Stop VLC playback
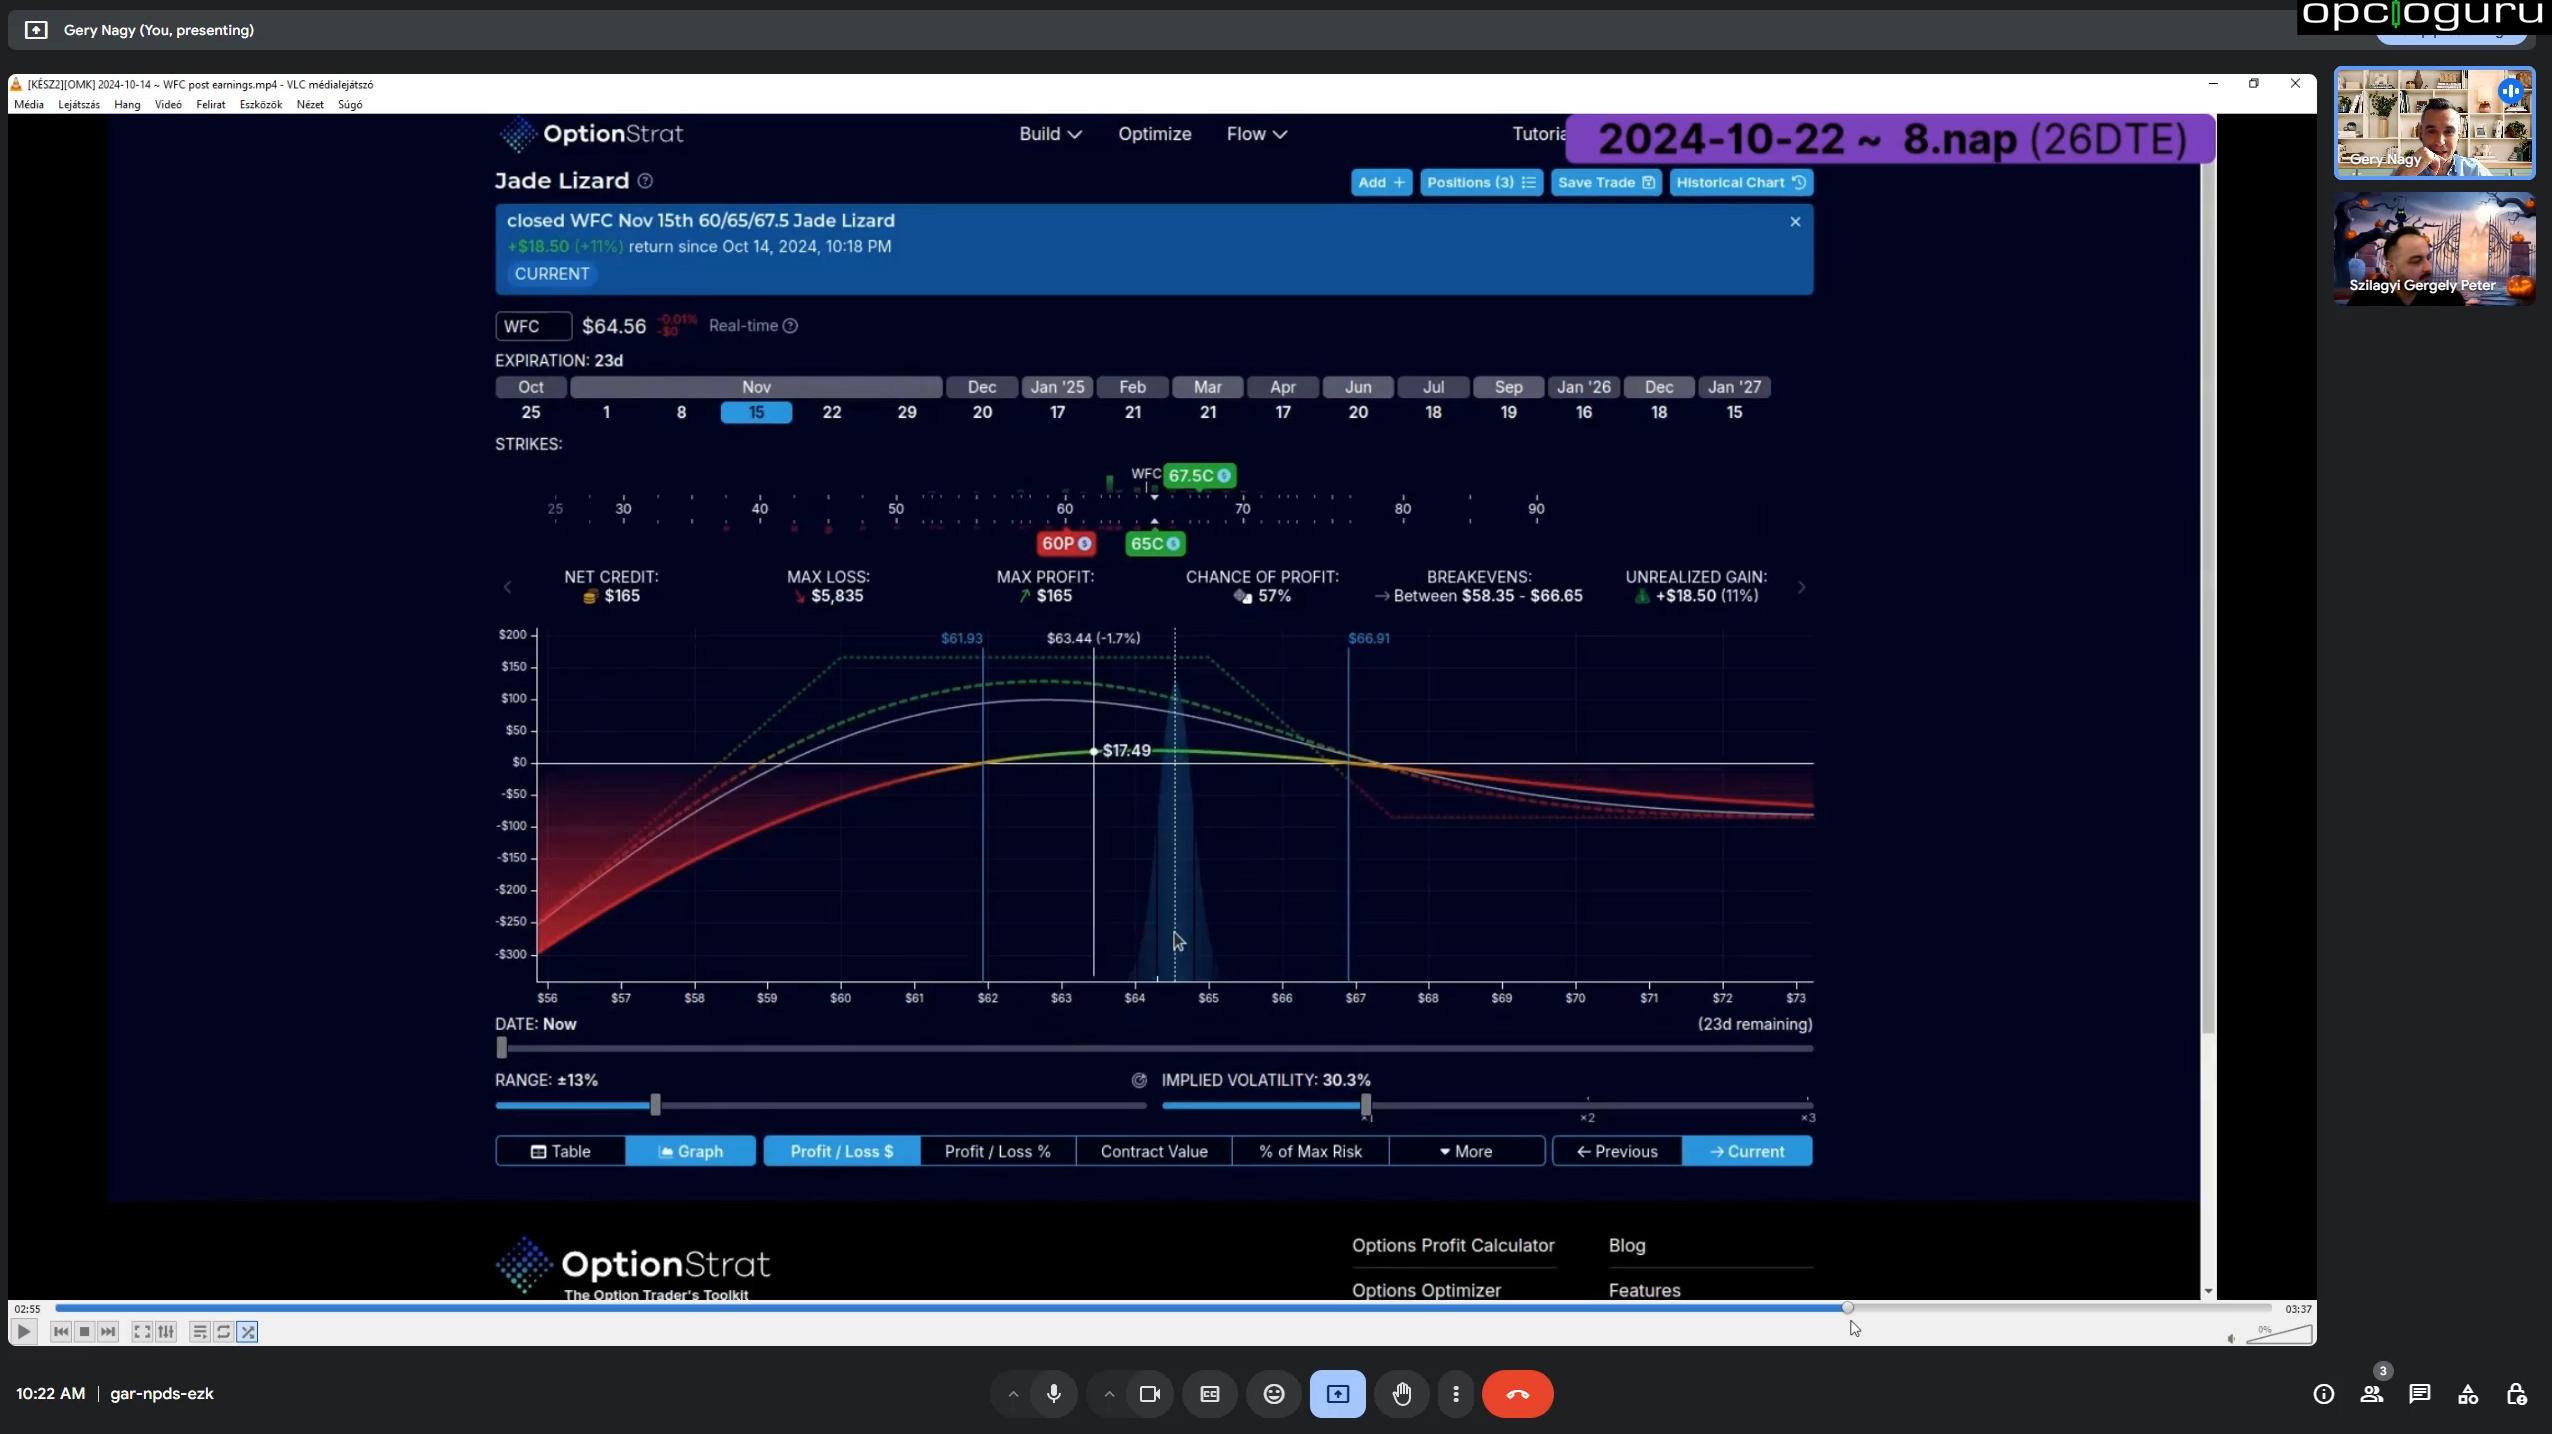 85,1331
